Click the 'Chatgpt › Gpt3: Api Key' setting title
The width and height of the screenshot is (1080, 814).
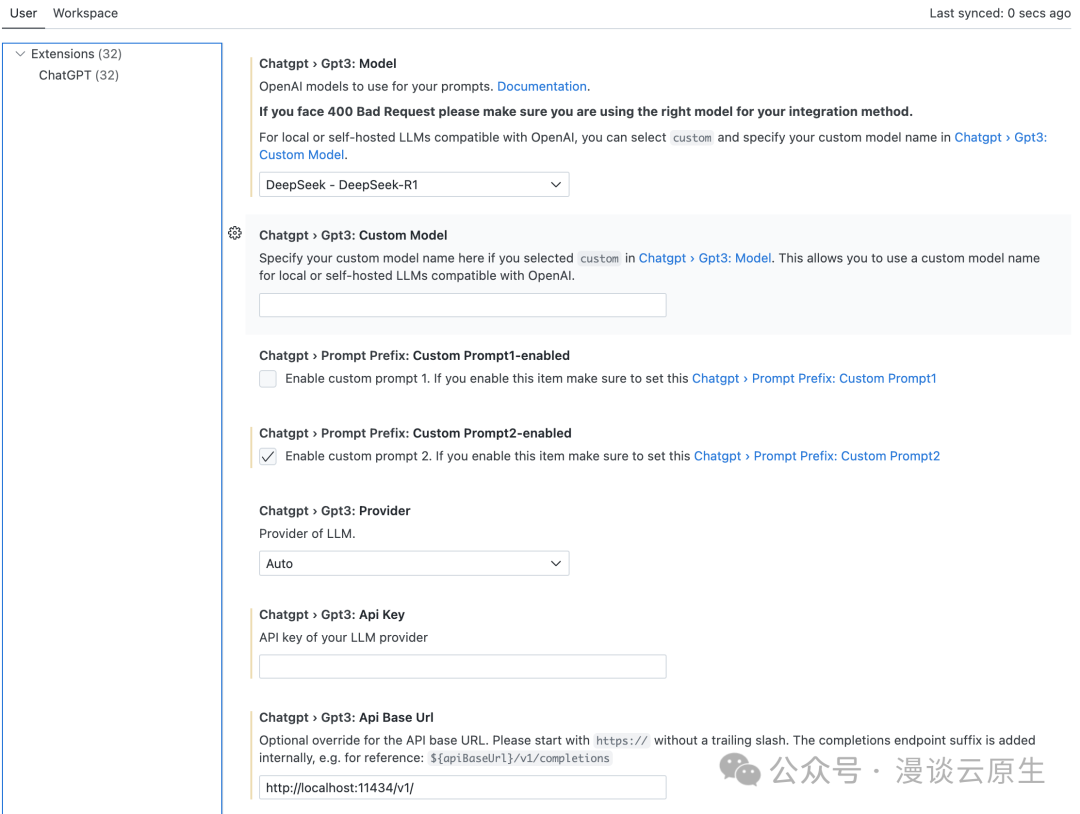pyautogui.click(x=332, y=614)
